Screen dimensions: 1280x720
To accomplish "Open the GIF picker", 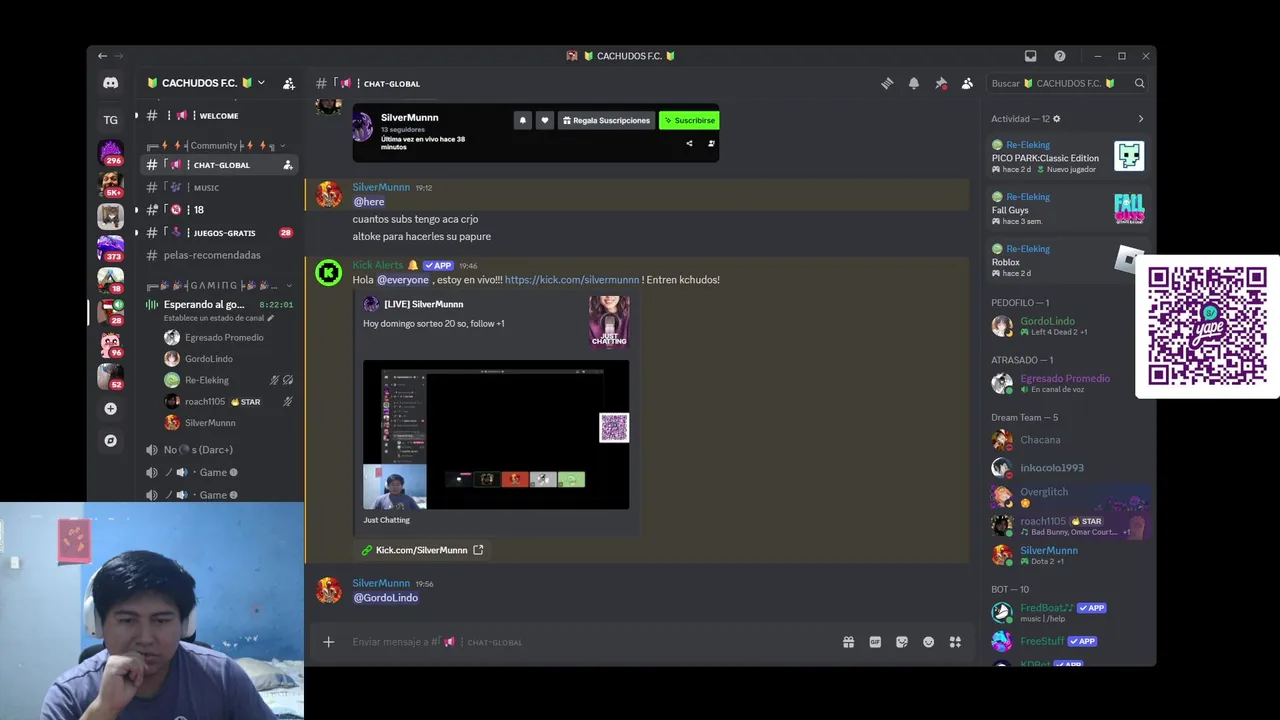I will (875, 642).
